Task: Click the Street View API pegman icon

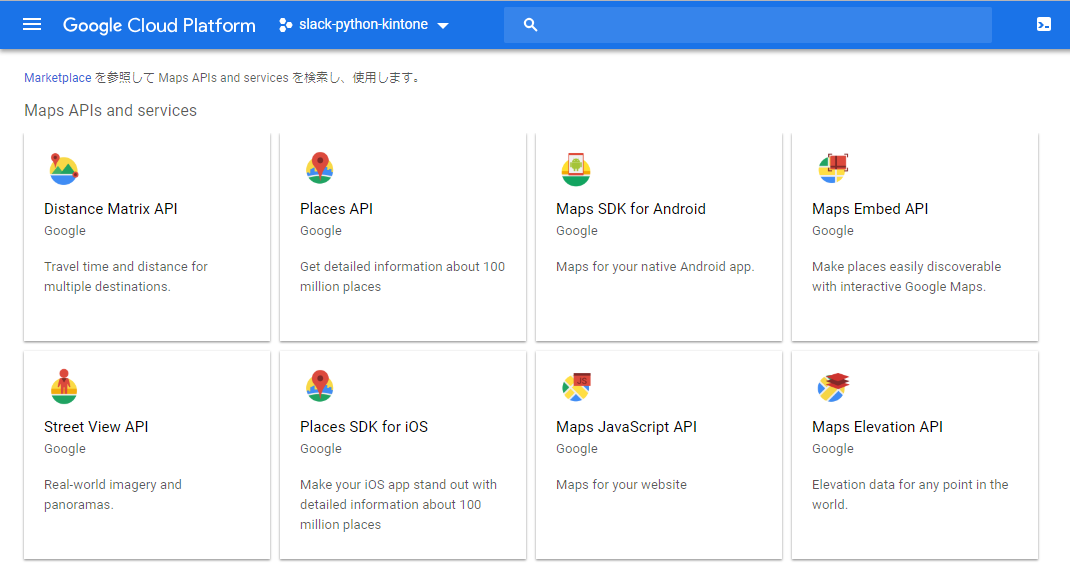Action: pos(63,386)
